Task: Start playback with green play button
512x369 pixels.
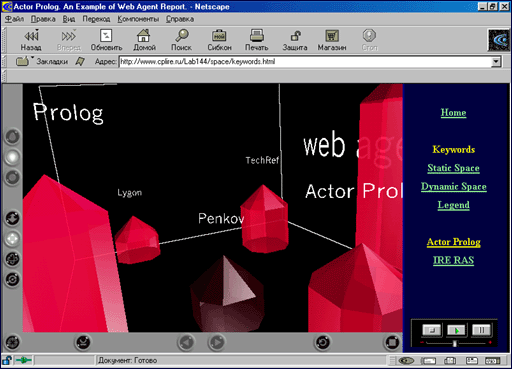Action: click(x=456, y=330)
